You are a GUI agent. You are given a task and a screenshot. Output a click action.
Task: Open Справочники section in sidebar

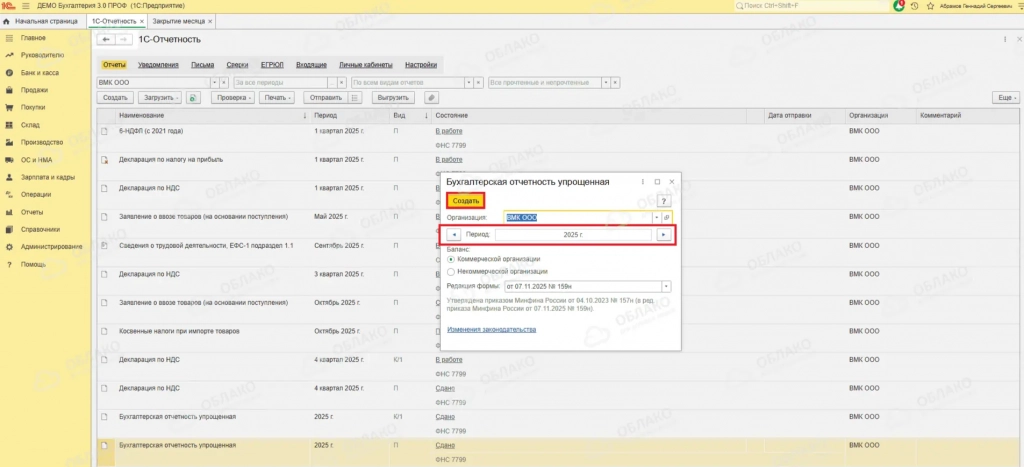pos(40,229)
